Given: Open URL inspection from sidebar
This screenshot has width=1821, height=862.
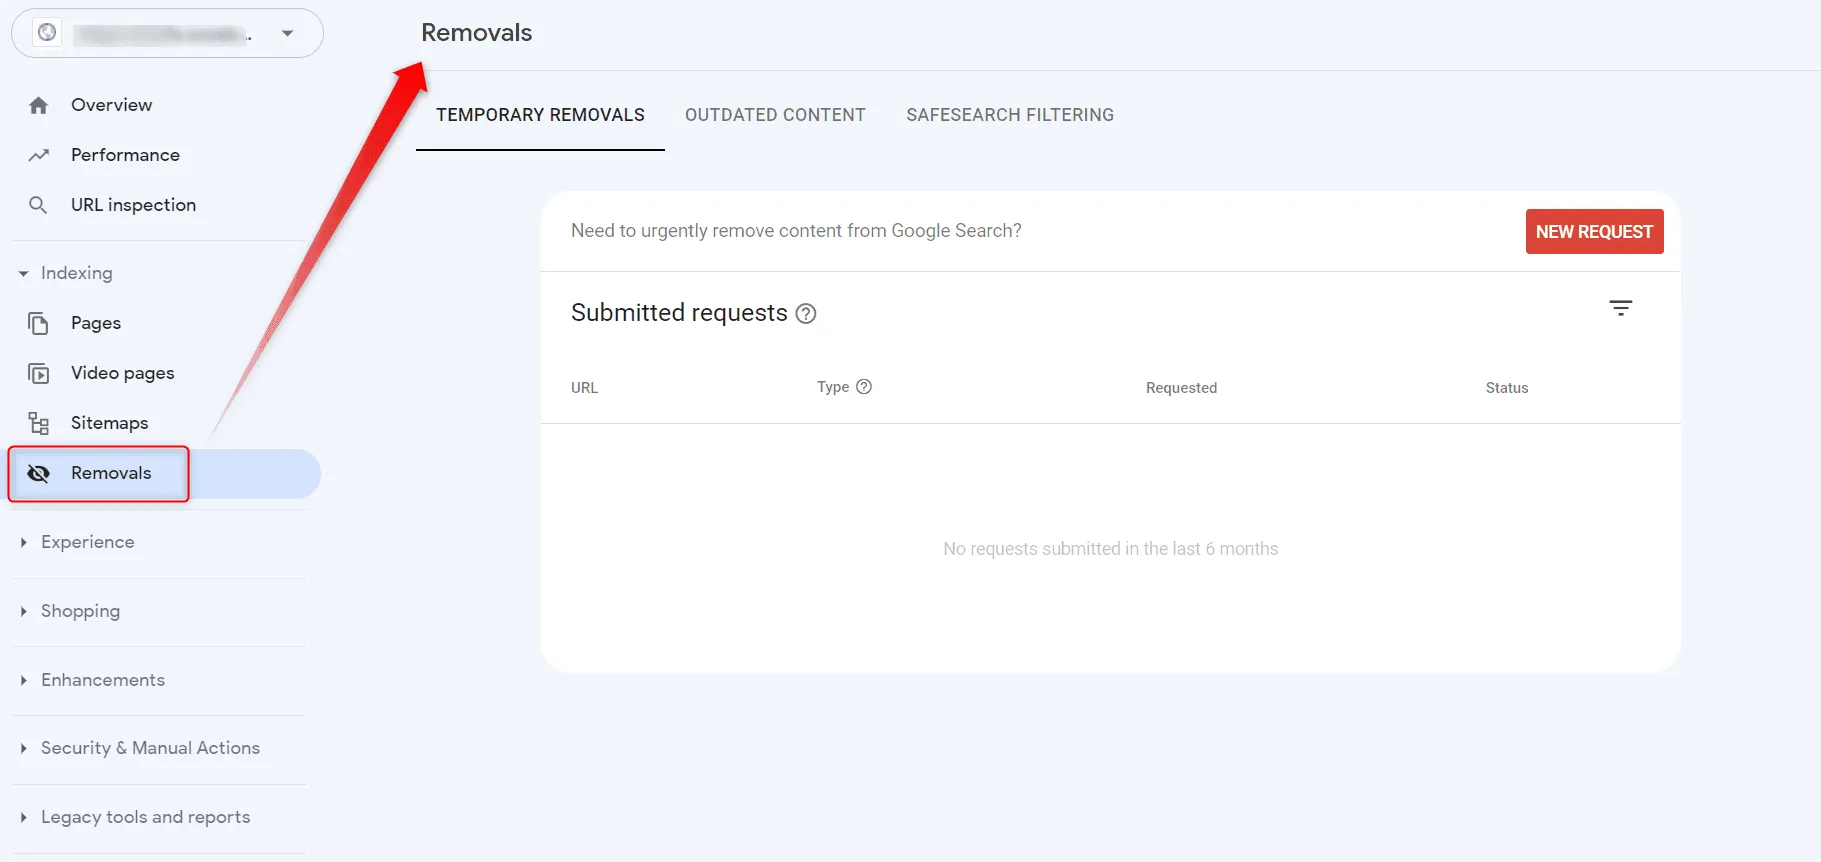Looking at the screenshot, I should pos(134,205).
